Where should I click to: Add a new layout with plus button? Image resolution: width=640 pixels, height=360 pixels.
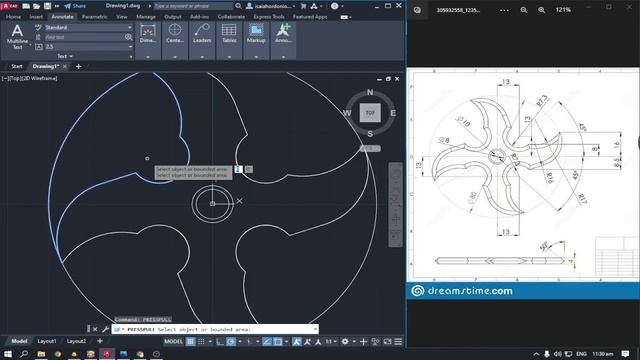[100, 341]
